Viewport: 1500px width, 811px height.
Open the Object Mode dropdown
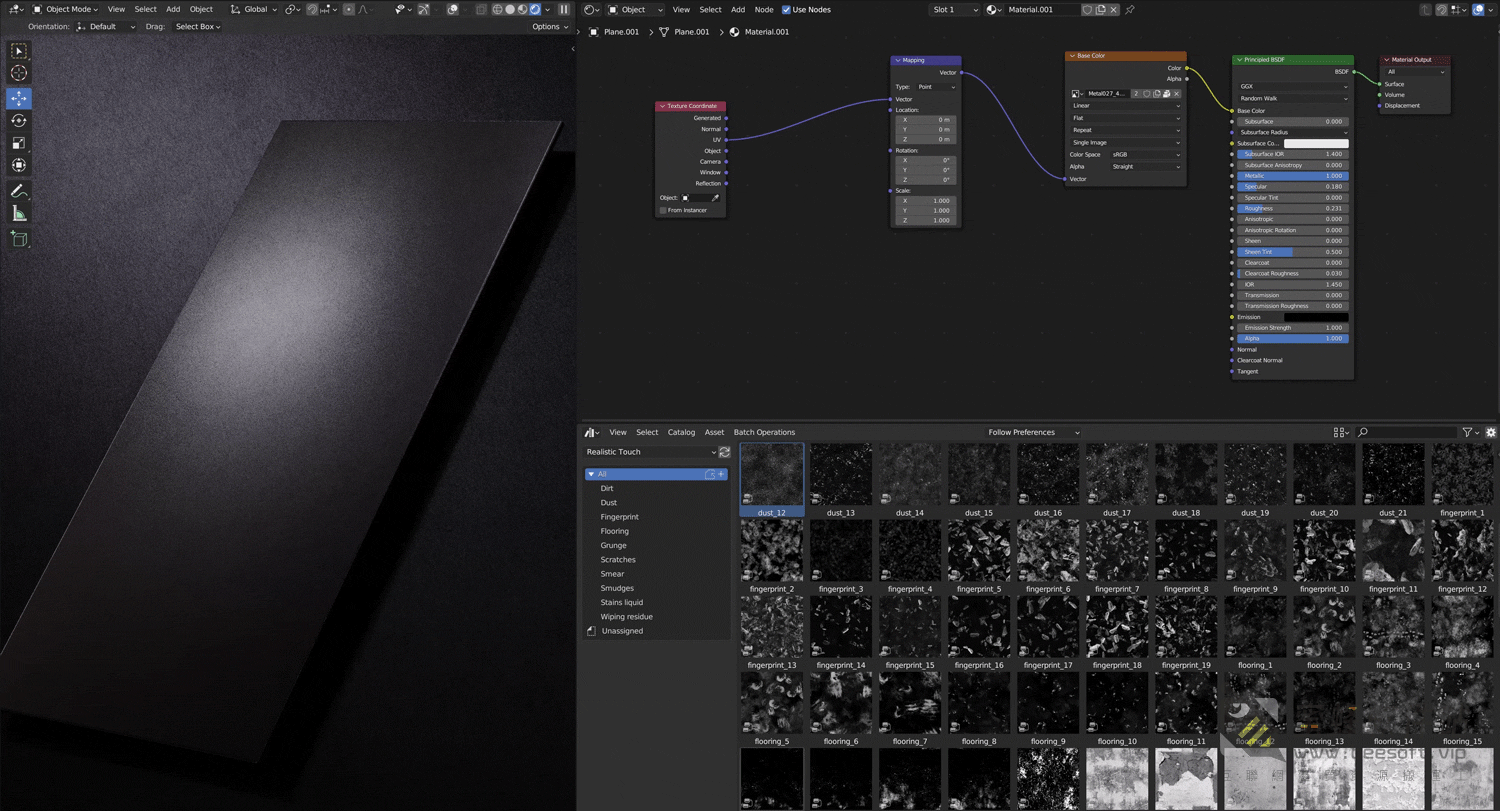coord(66,9)
